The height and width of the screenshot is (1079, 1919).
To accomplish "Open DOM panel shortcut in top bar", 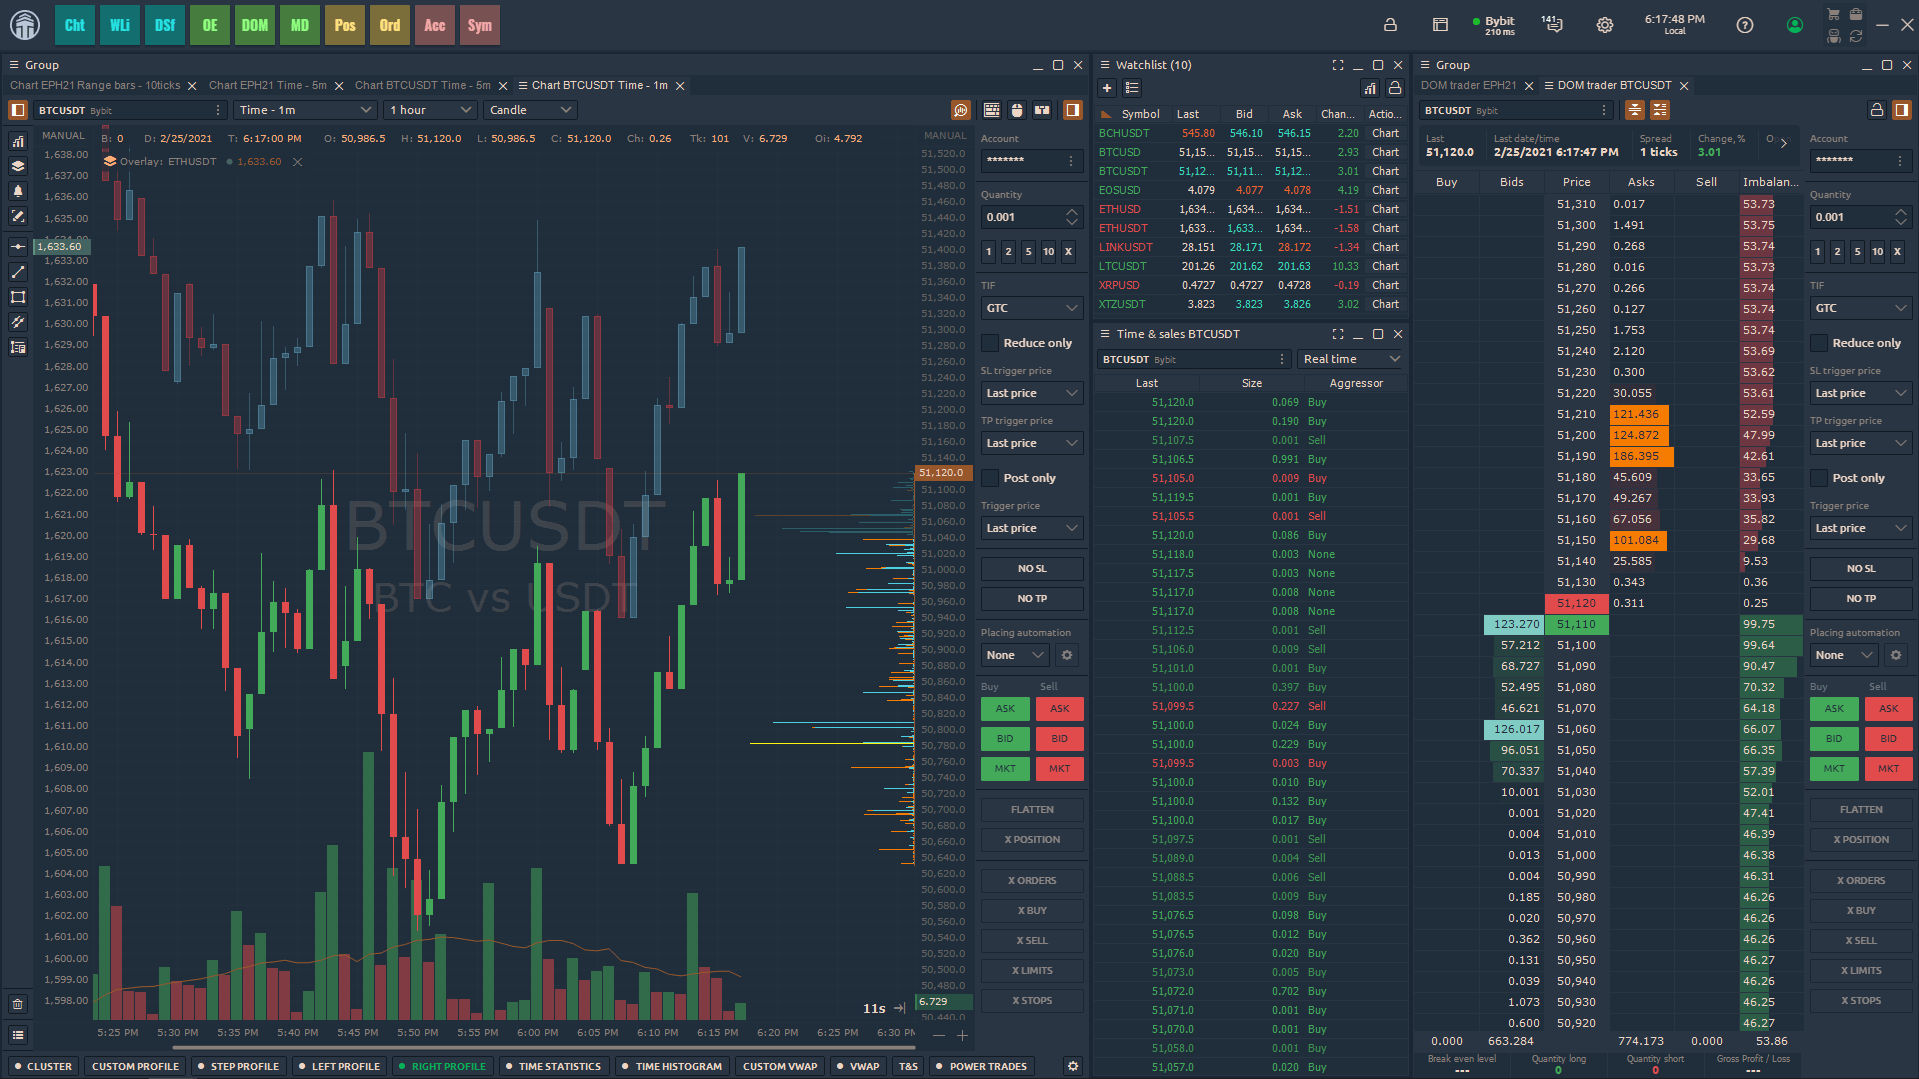I will tap(255, 25).
